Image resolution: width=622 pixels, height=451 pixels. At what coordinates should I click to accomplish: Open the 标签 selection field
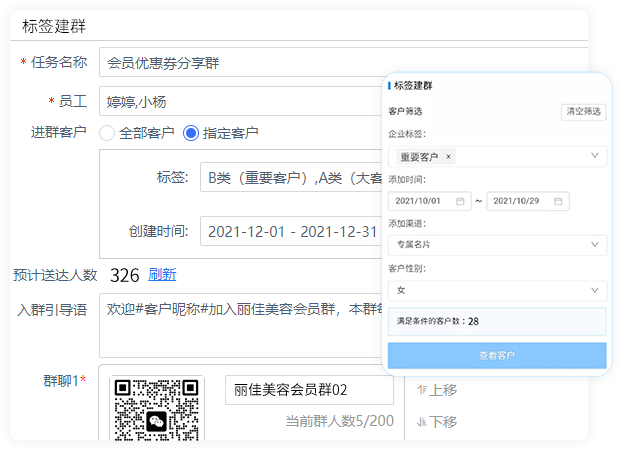tap(290, 178)
